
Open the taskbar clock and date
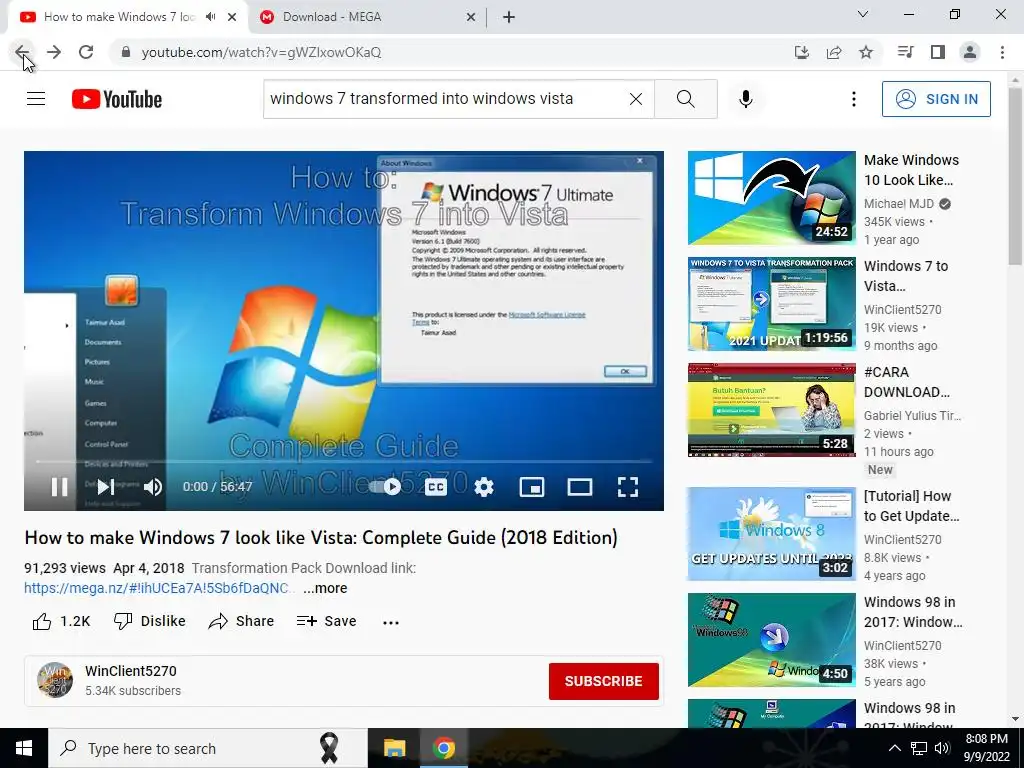tap(986, 748)
